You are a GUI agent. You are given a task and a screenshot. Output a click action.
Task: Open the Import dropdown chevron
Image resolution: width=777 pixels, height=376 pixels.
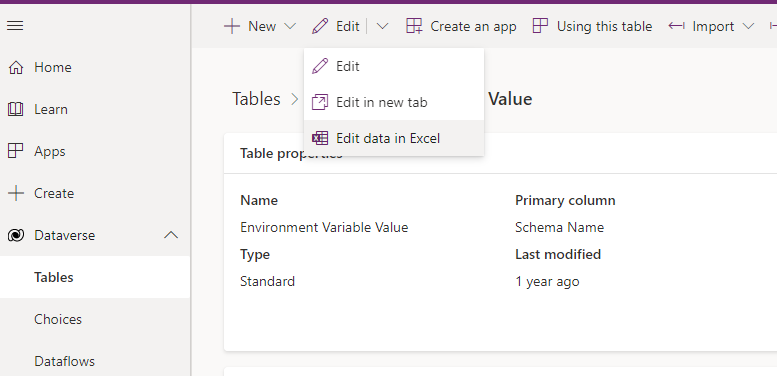click(748, 26)
